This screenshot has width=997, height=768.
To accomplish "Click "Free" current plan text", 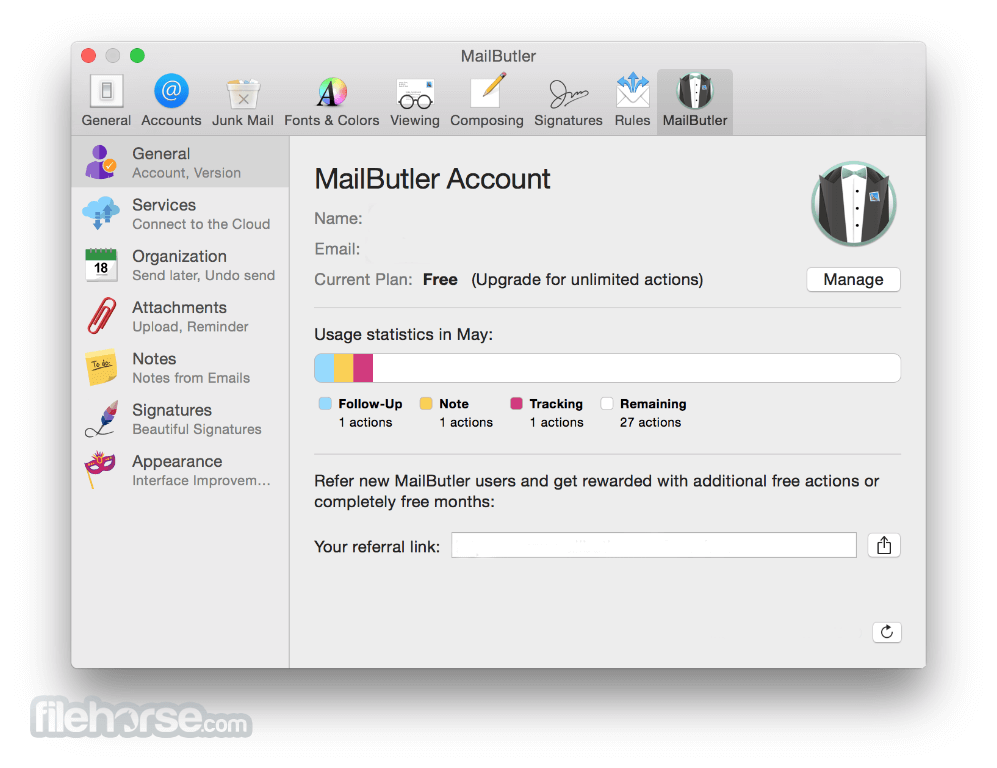I will click(440, 280).
